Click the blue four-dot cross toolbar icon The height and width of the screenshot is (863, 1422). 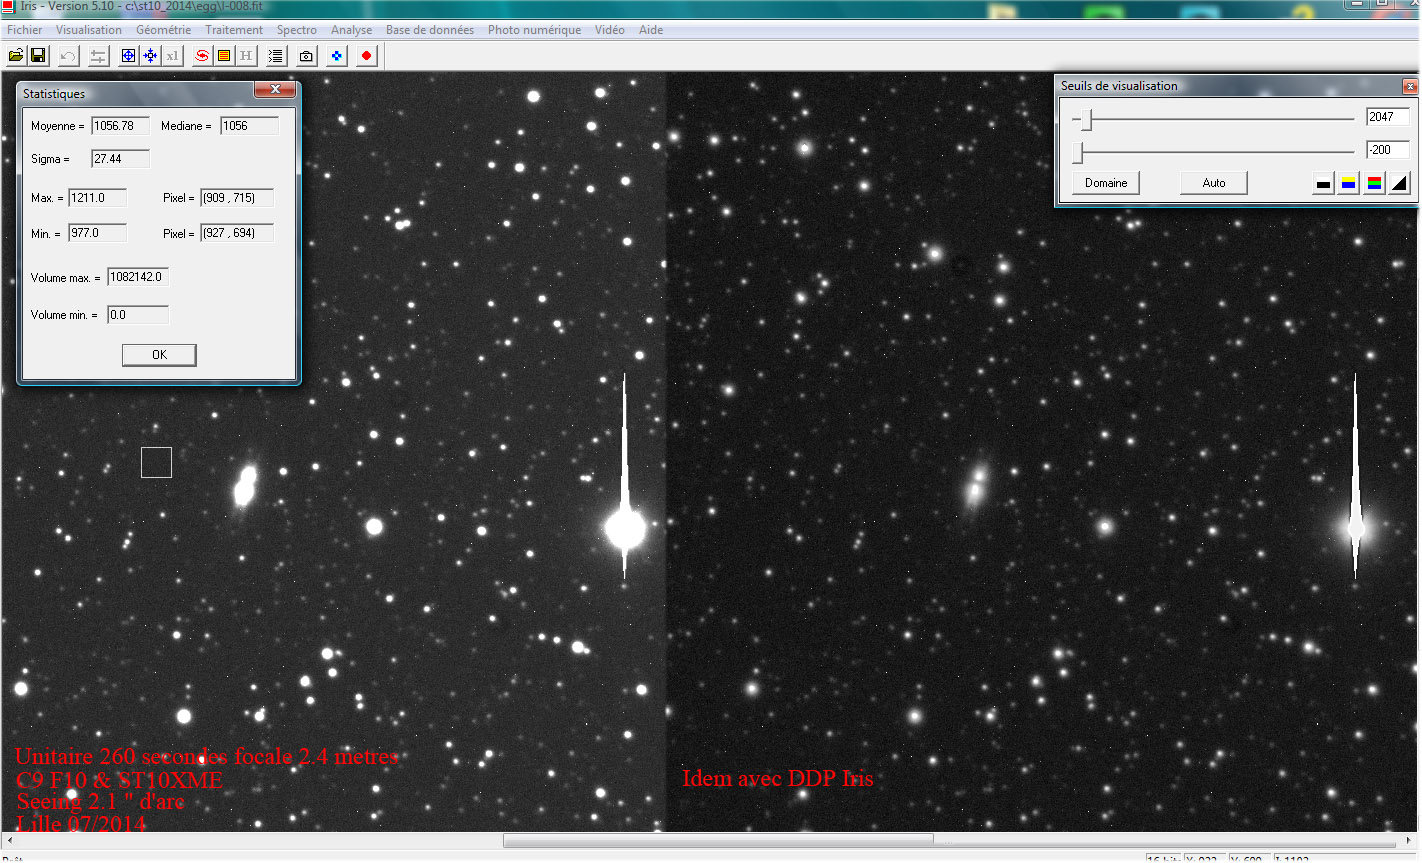[336, 56]
